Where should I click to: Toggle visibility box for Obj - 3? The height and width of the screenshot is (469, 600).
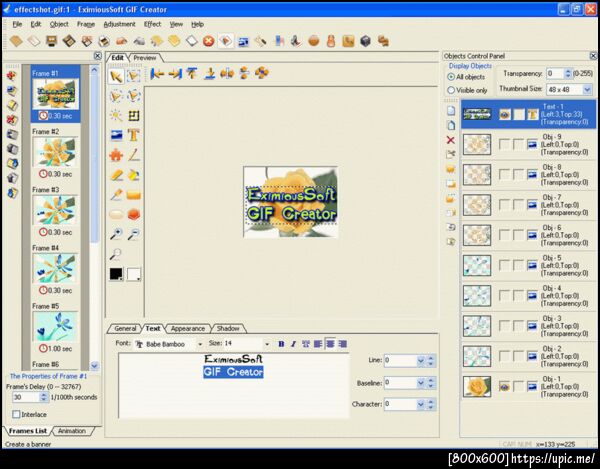coord(504,326)
